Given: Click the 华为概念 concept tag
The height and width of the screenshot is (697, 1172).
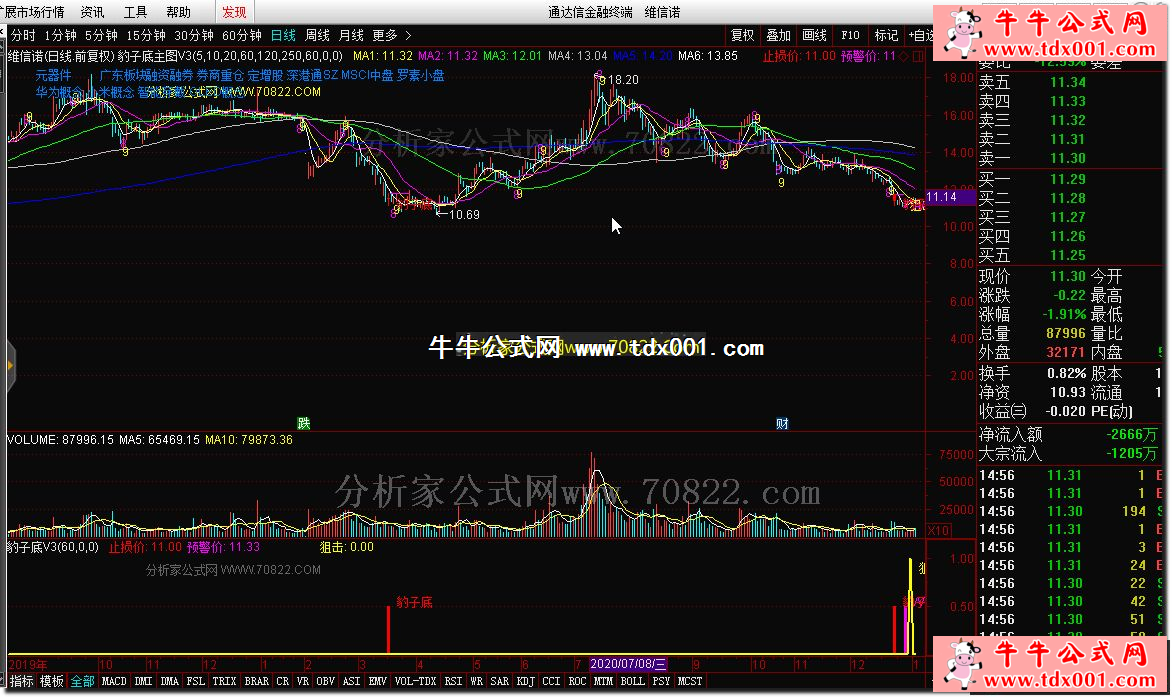Looking at the screenshot, I should pyautogui.click(x=59, y=92).
